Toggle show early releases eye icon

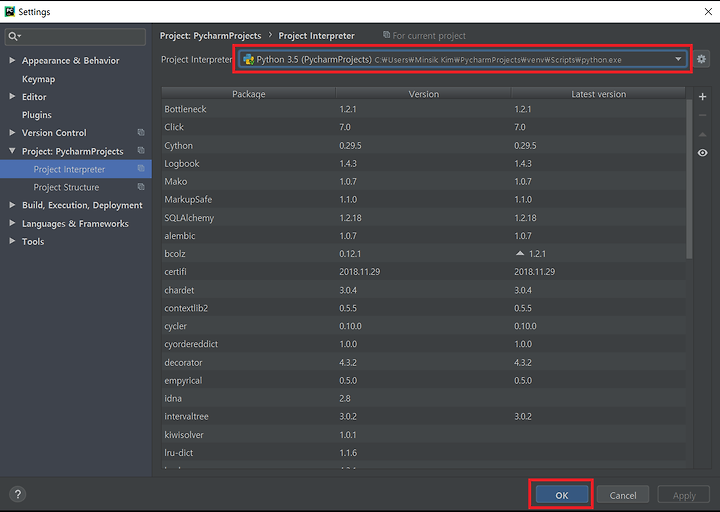702,153
